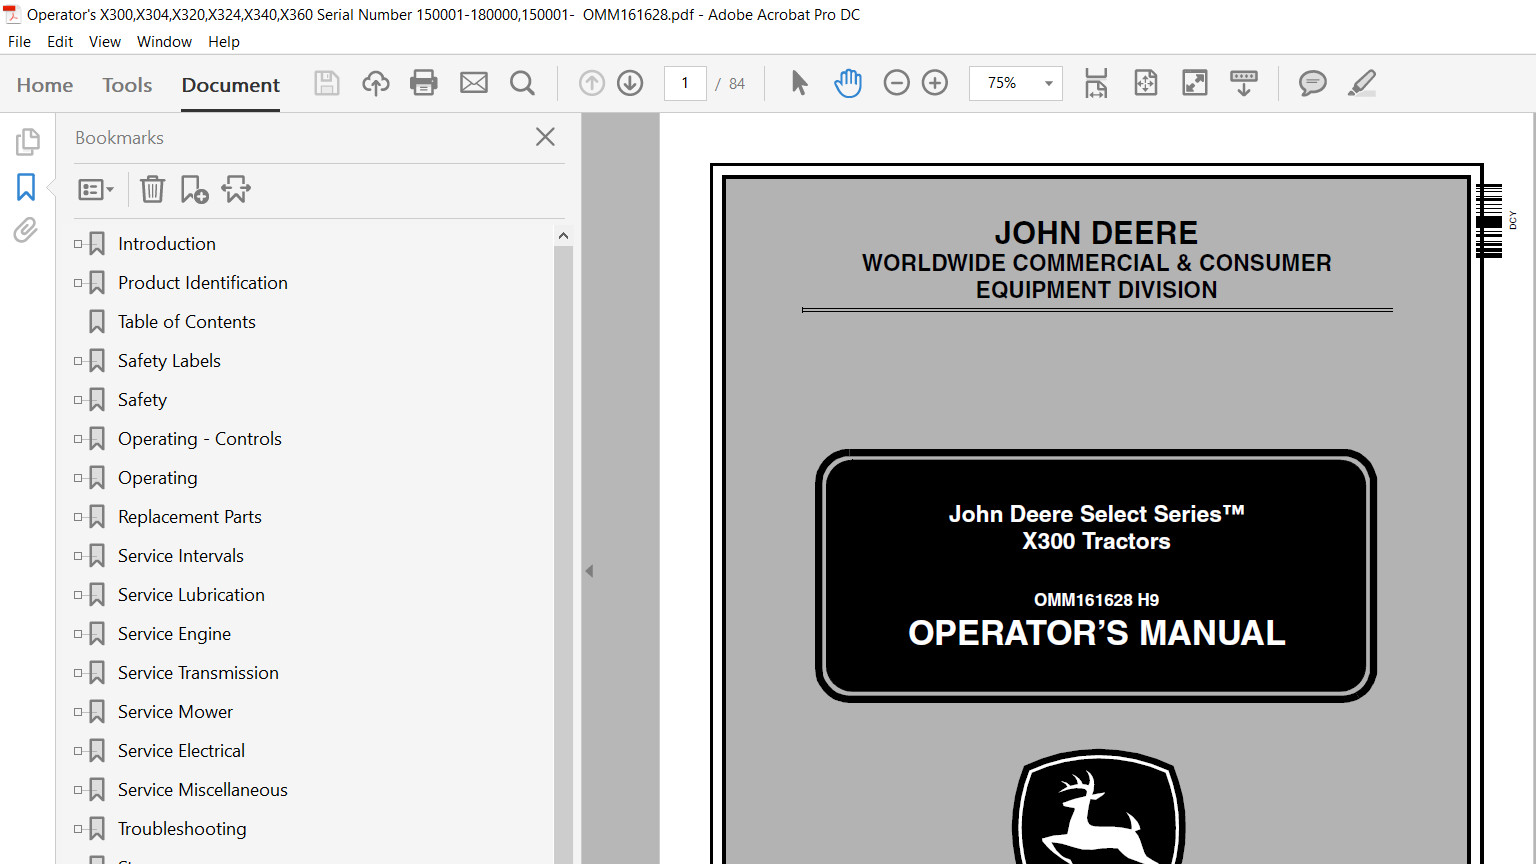Image resolution: width=1536 pixels, height=864 pixels.
Task: Open the View menu
Action: [x=105, y=42]
